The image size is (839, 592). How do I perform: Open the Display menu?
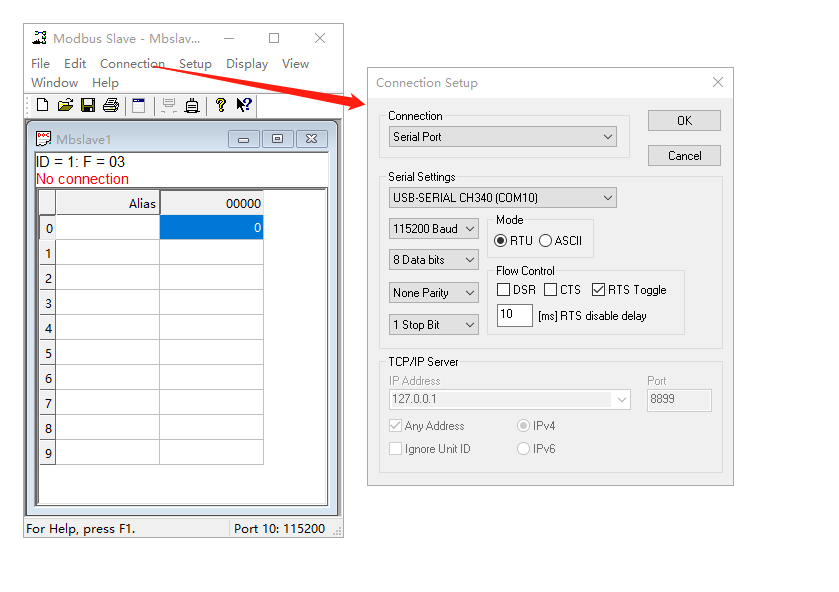247,63
